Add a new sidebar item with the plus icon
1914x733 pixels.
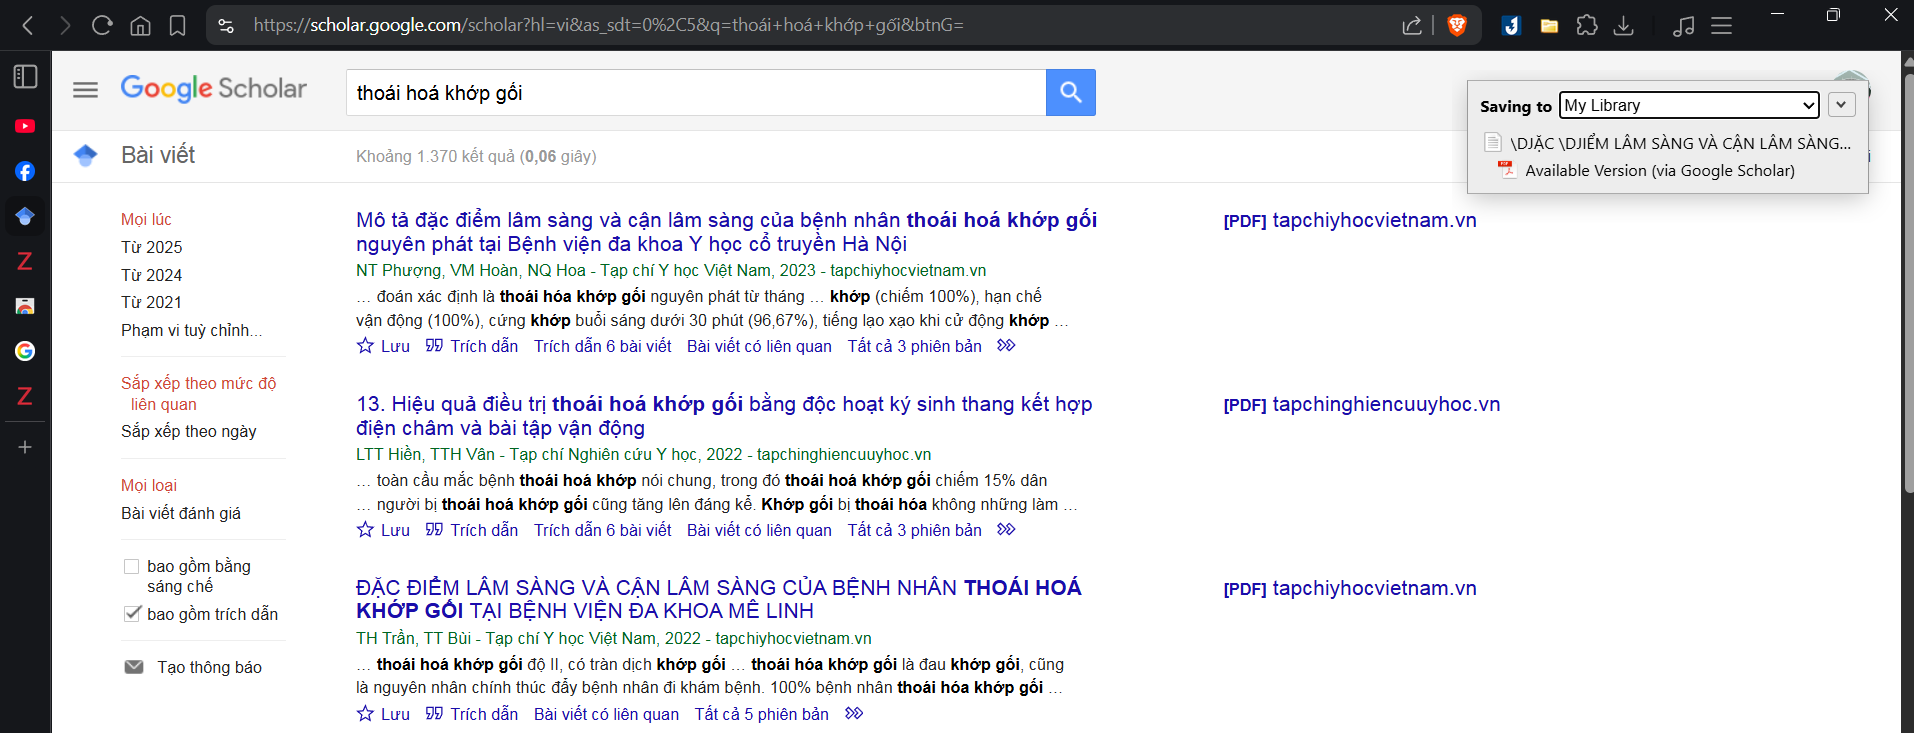[25, 447]
